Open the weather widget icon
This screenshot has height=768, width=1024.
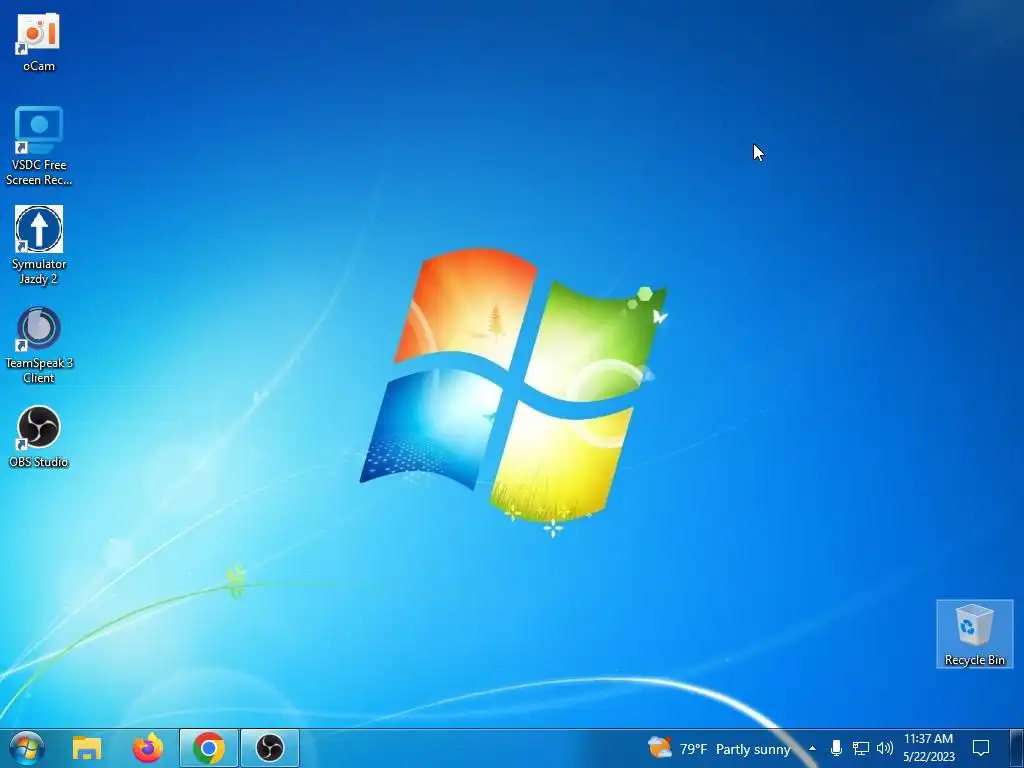pos(660,748)
